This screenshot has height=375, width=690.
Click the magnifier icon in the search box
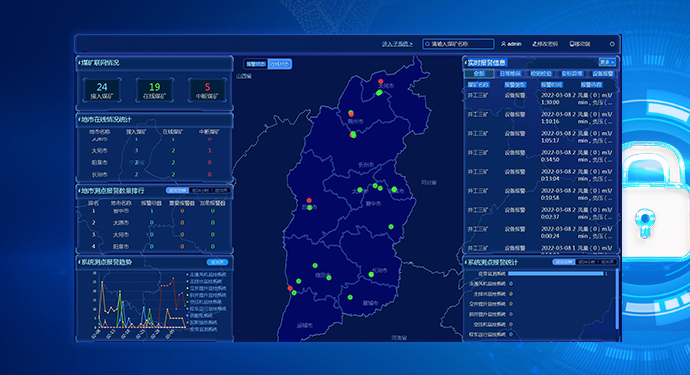pos(427,44)
